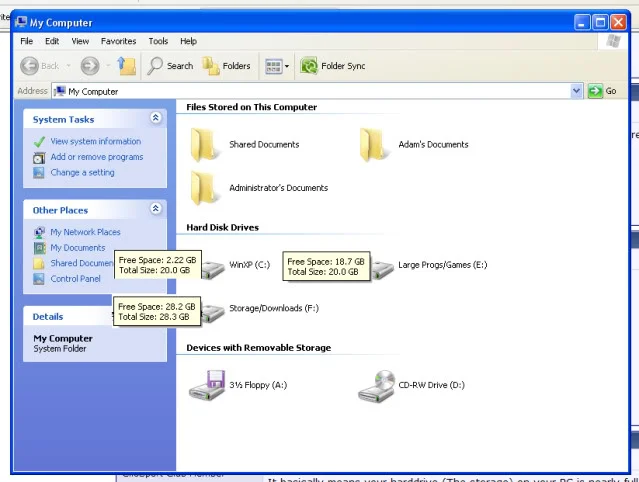This screenshot has height=482, width=639.
Task: Select the Shared Documents folder icon
Action: (x=205, y=145)
